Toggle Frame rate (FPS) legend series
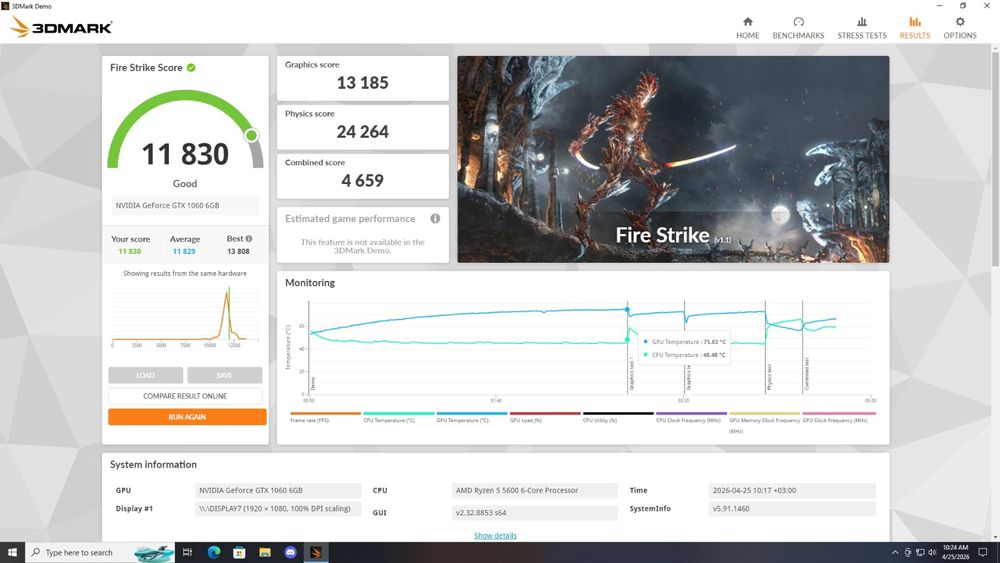This screenshot has height=563, width=1000. pos(325,417)
